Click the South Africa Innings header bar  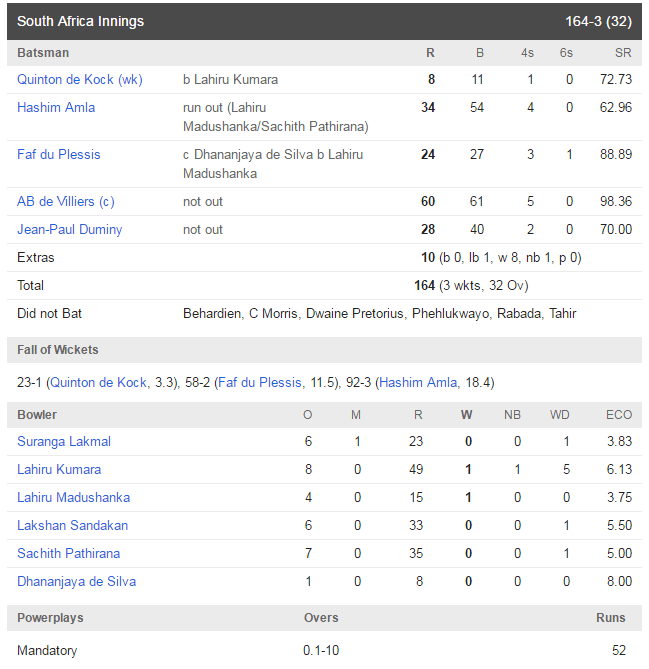click(324, 21)
